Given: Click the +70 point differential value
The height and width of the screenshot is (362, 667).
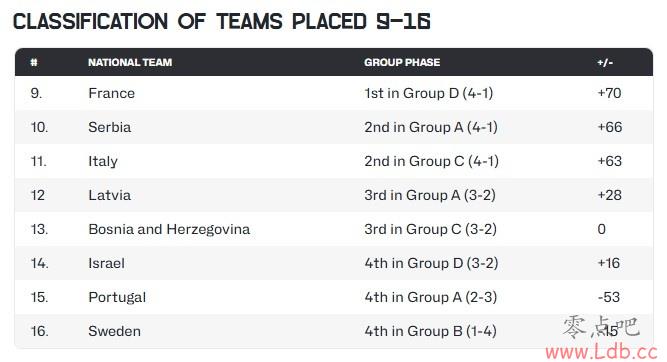Looking at the screenshot, I should click(609, 93).
